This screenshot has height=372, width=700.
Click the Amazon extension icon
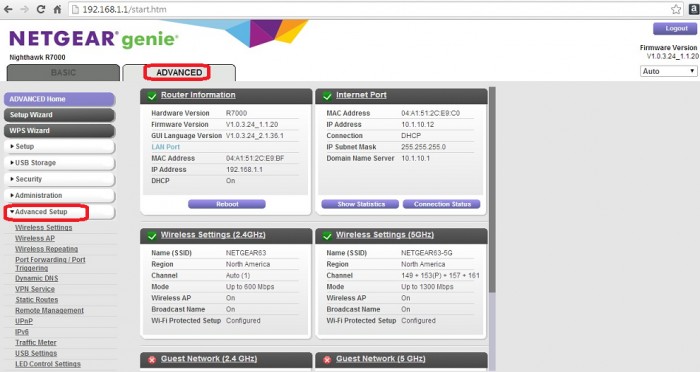(694, 9)
